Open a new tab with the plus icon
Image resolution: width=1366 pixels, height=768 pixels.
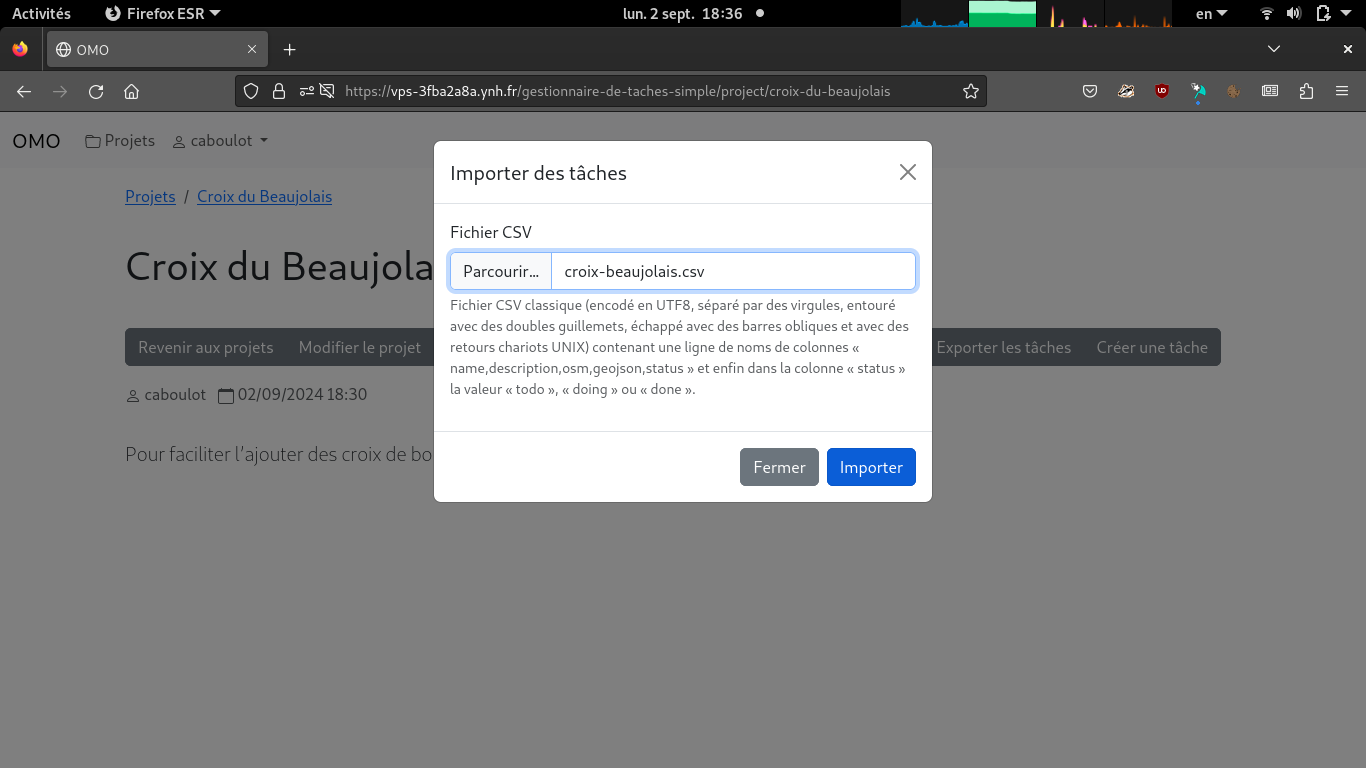[x=289, y=49]
